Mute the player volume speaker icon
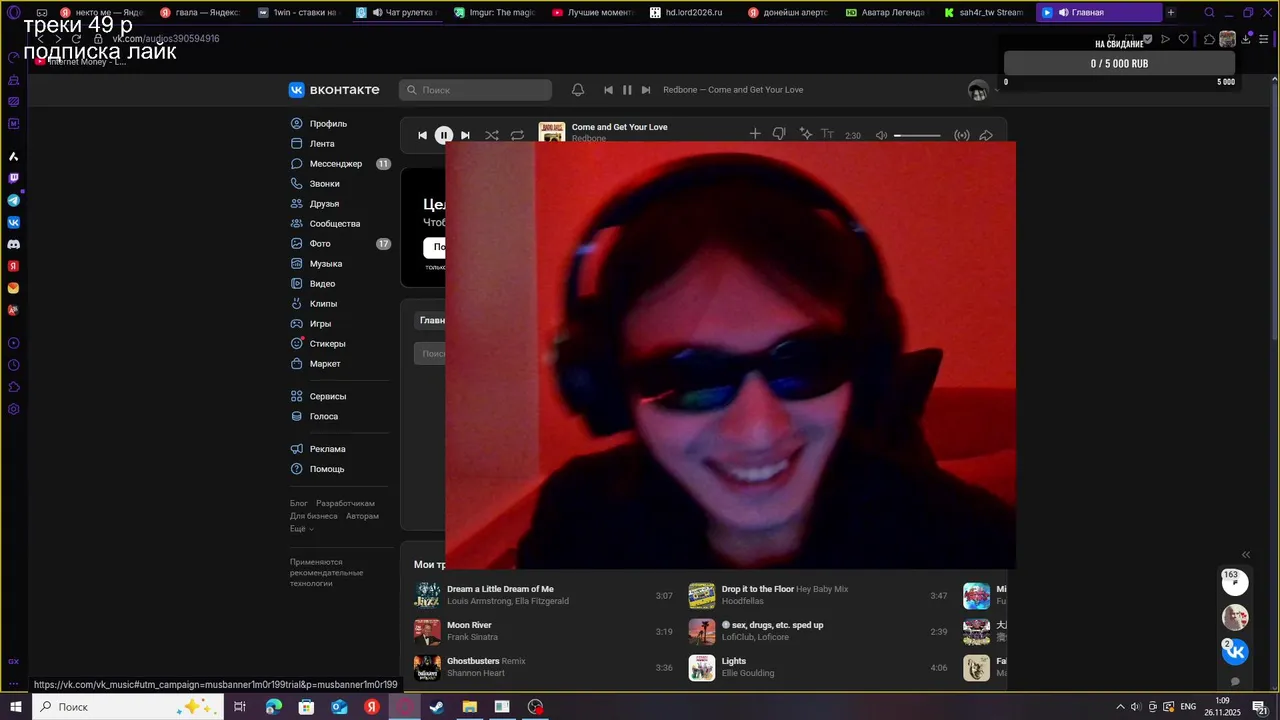1280x720 pixels. point(881,135)
